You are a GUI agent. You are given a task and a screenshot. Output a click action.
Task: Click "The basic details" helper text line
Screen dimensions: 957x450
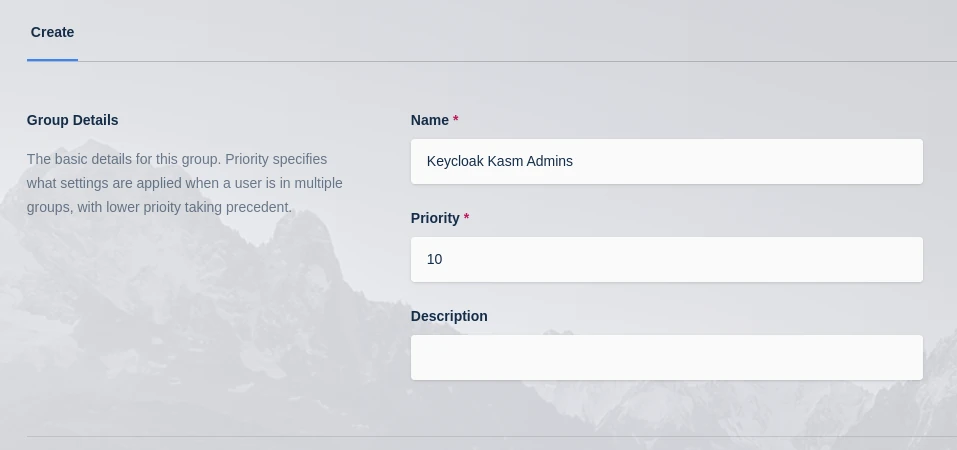pos(176,159)
